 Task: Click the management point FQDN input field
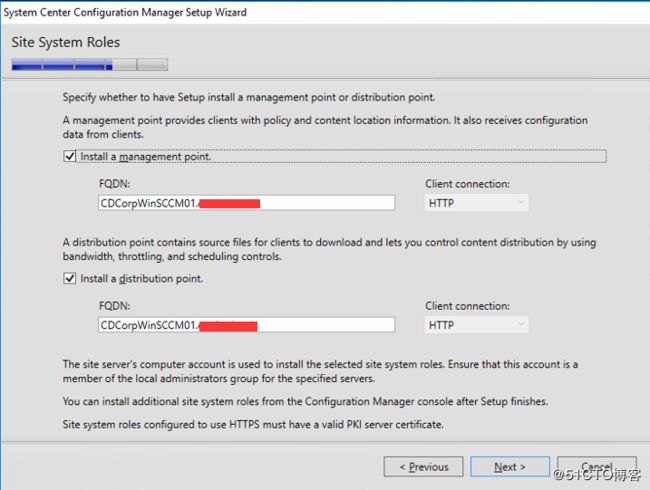pyautogui.click(x=247, y=203)
